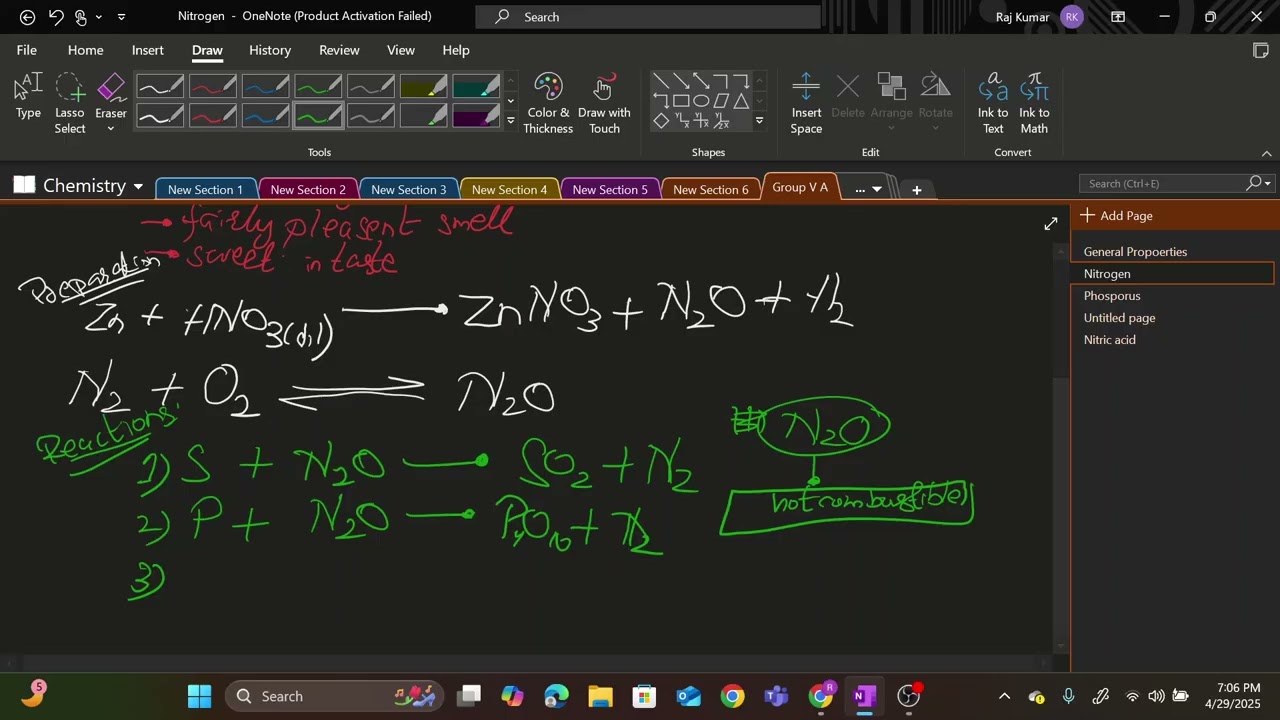Select the white pen in bottom row
Viewport: 1280px width, 720px height.
160,117
